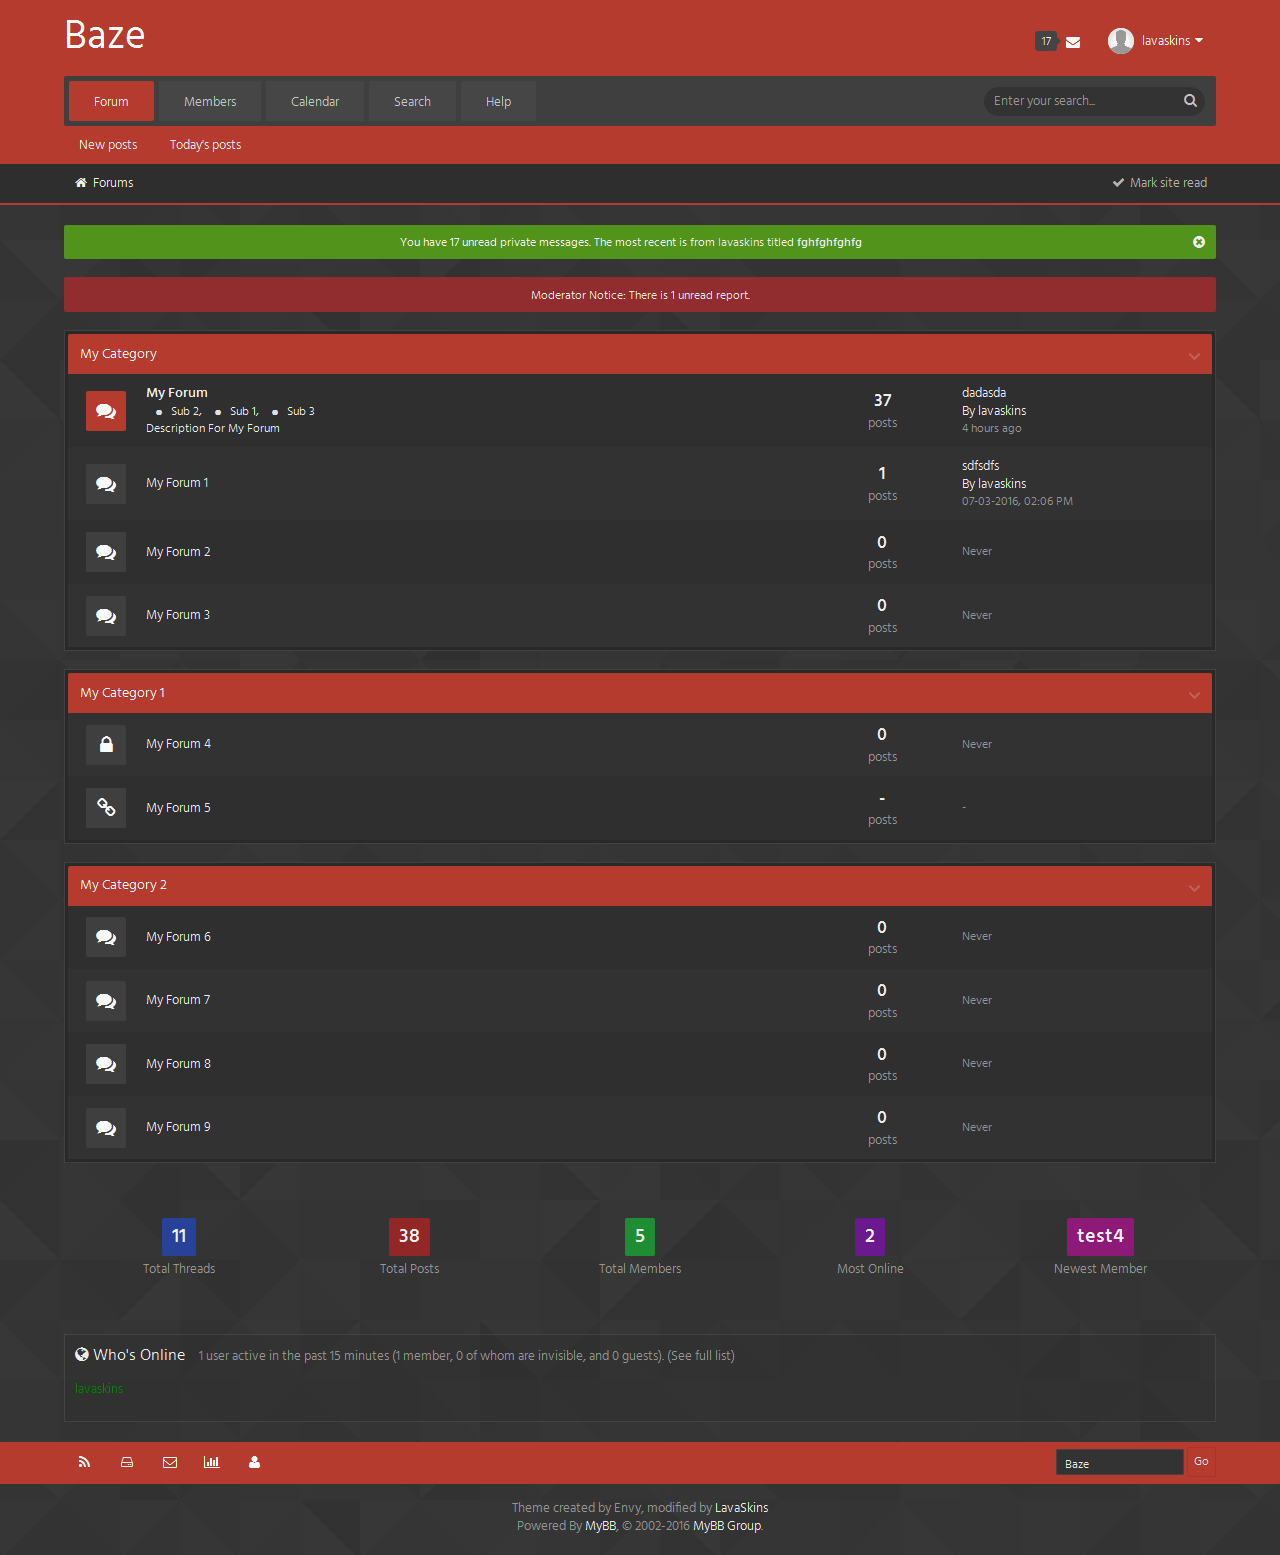Collapse the My Category 2 section
Image resolution: width=1280 pixels, height=1555 pixels.
[1194, 888]
